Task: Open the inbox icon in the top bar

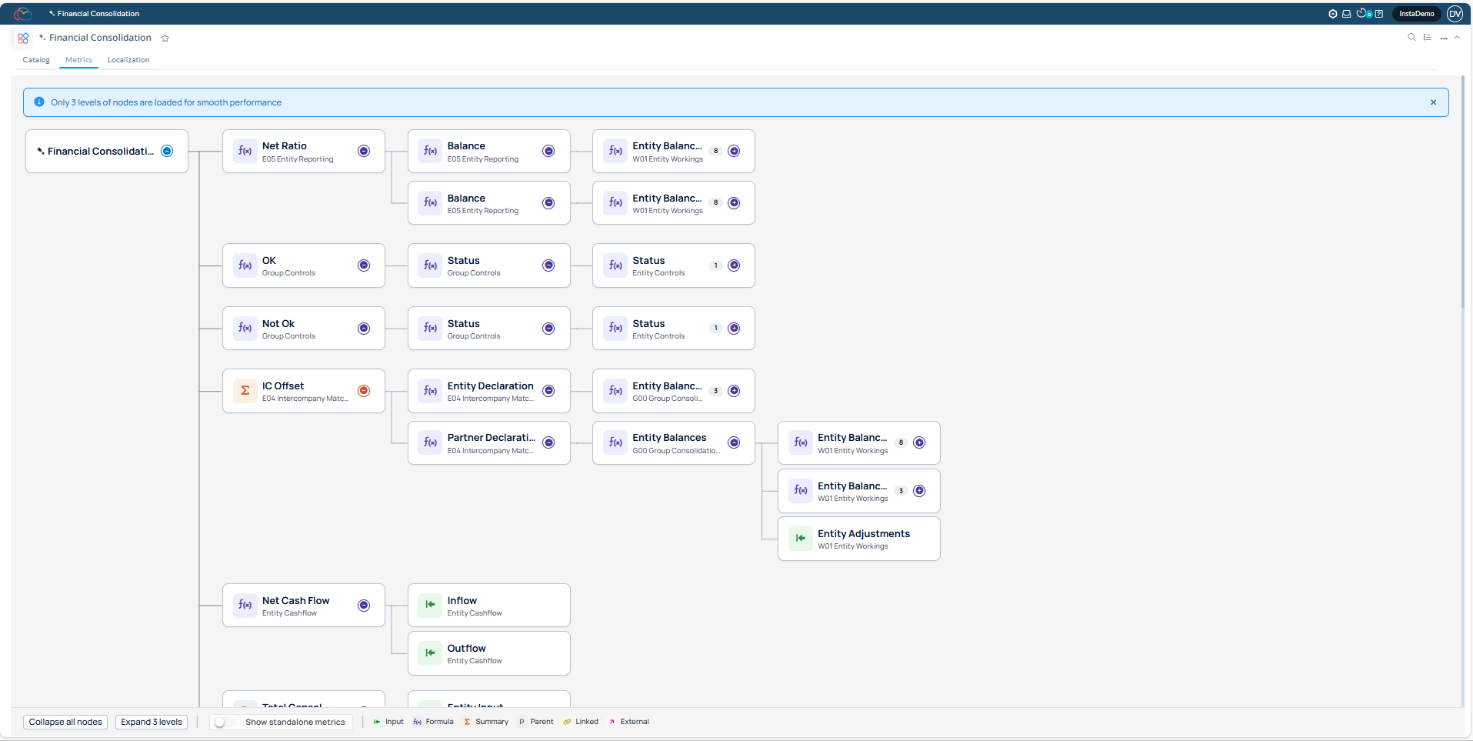Action: (1346, 13)
